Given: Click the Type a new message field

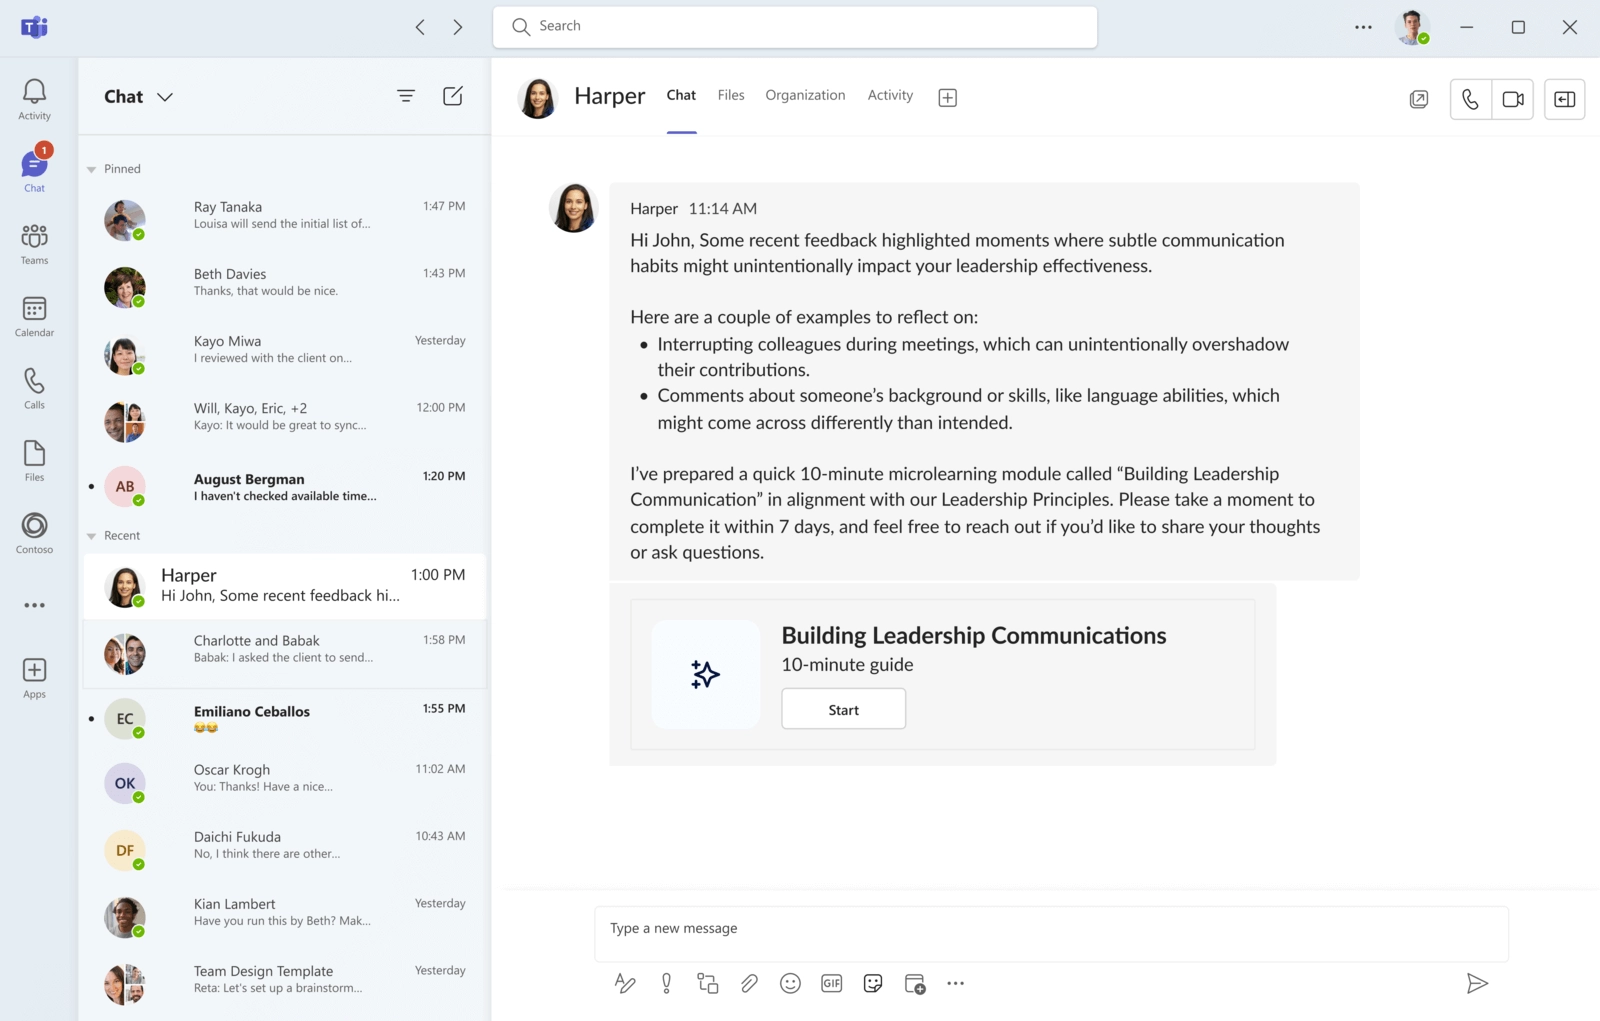Looking at the screenshot, I should pos(1050,929).
